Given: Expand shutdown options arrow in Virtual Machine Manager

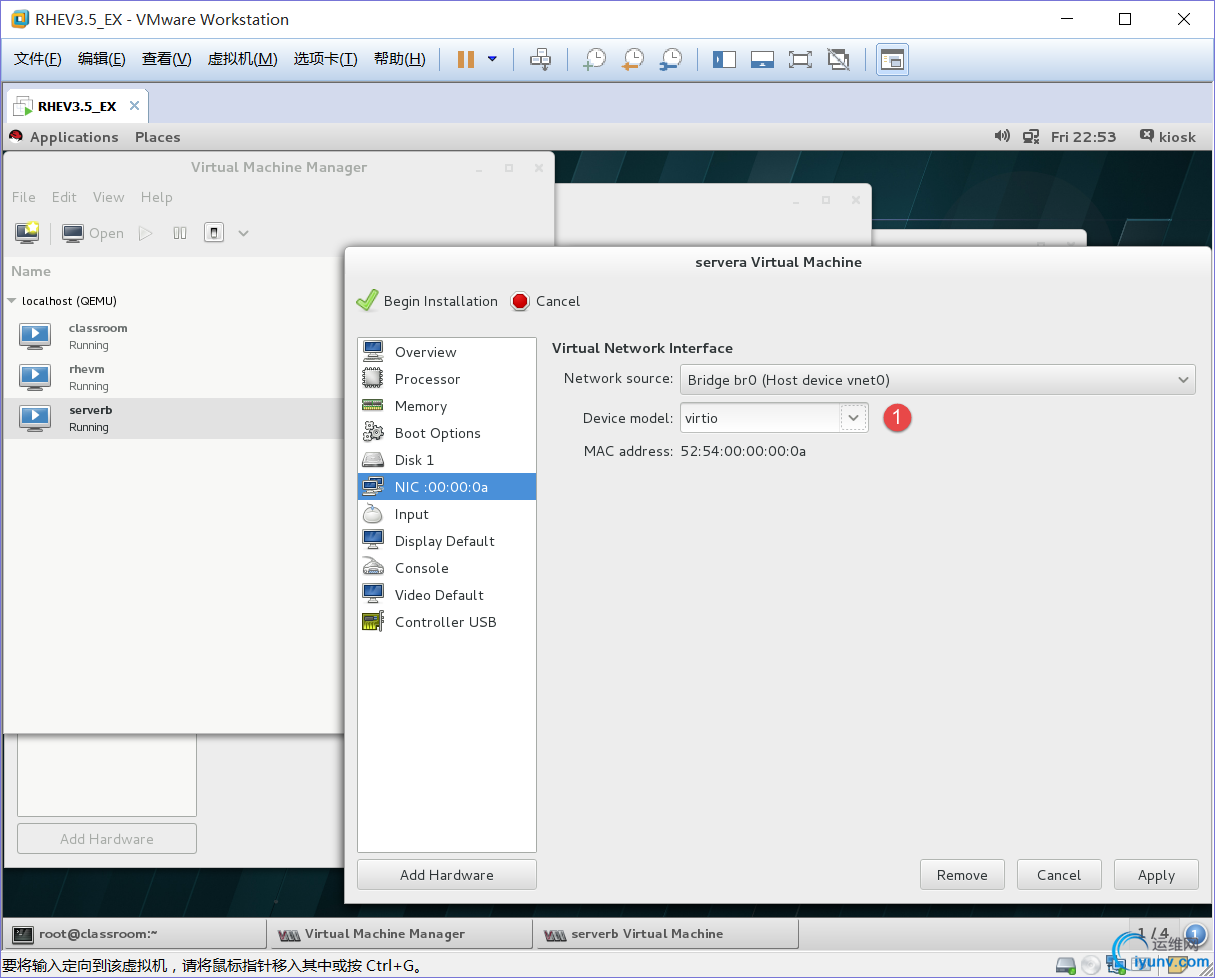Looking at the screenshot, I should point(243,233).
